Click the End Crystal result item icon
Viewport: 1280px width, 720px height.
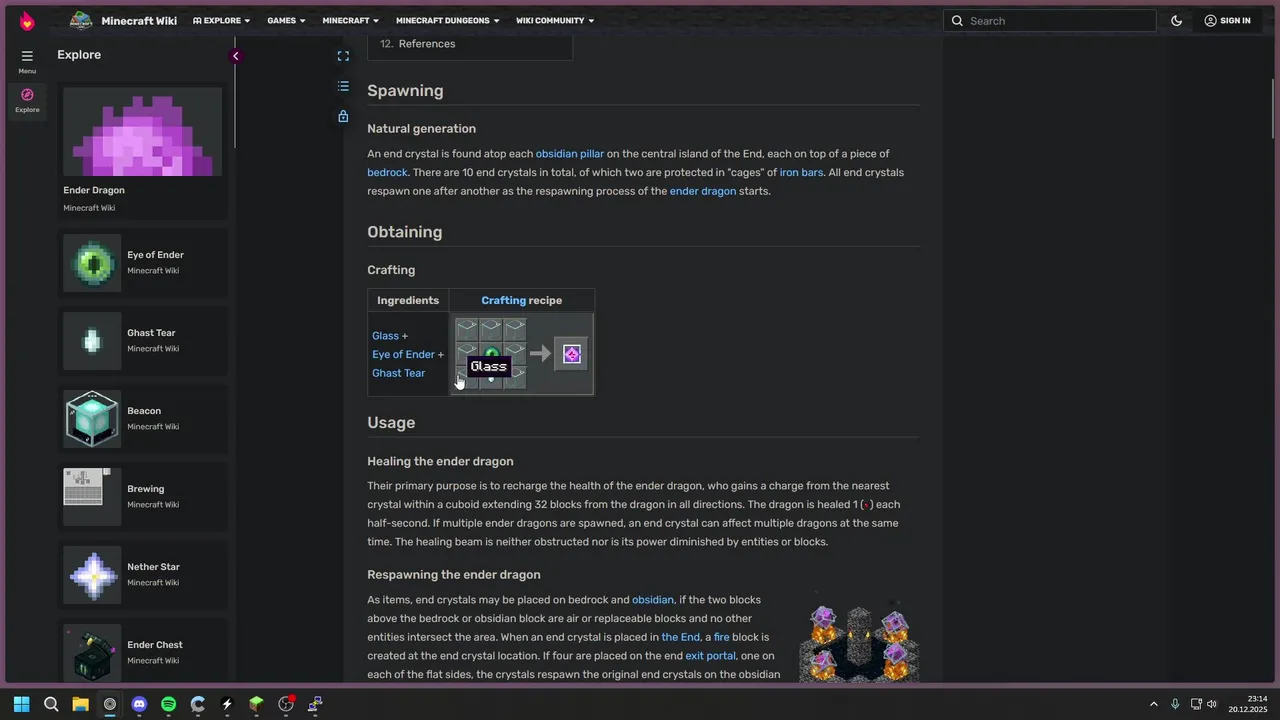572,354
